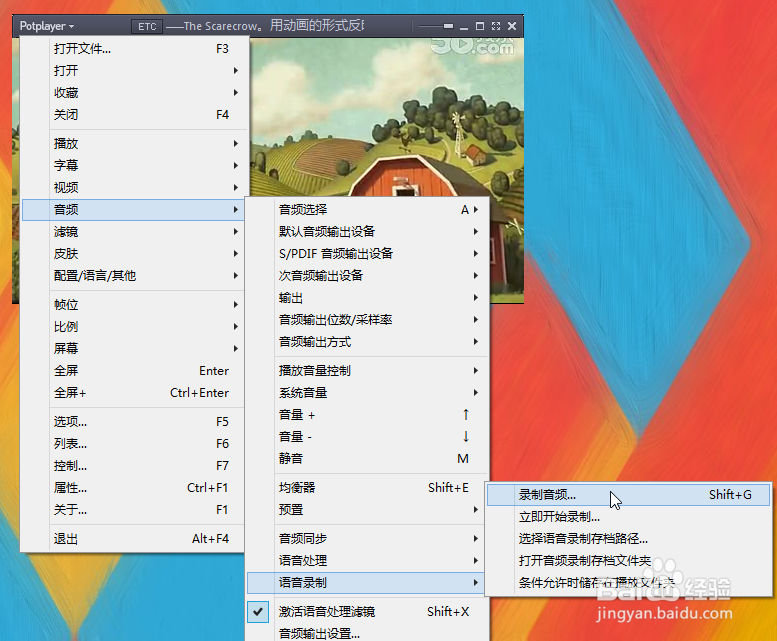The height and width of the screenshot is (641, 777).
Task: Maximize the Potplayer window
Action: point(480,26)
